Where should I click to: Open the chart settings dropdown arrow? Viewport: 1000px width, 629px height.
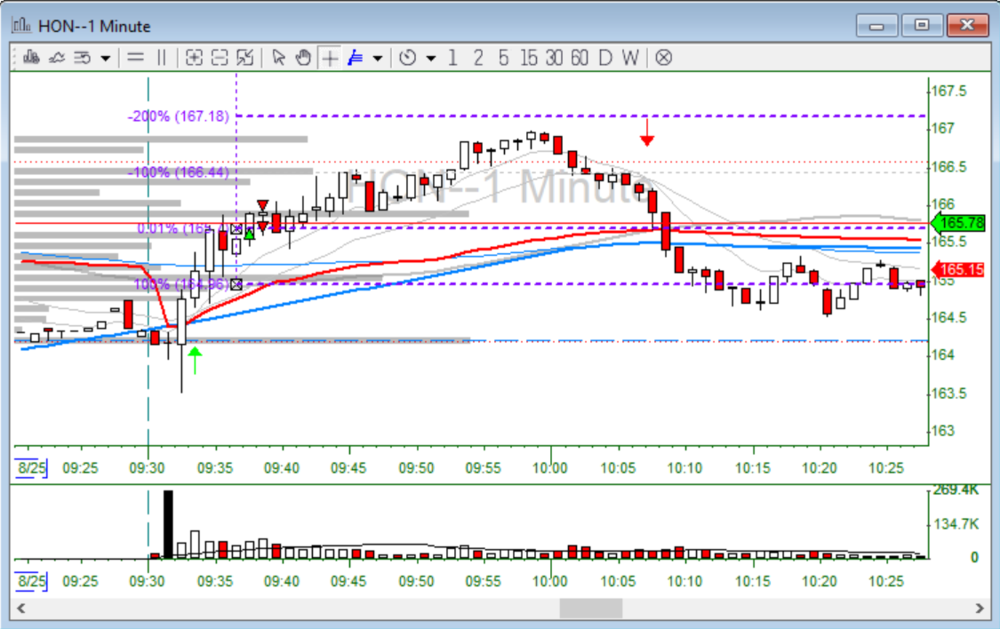tap(105, 57)
